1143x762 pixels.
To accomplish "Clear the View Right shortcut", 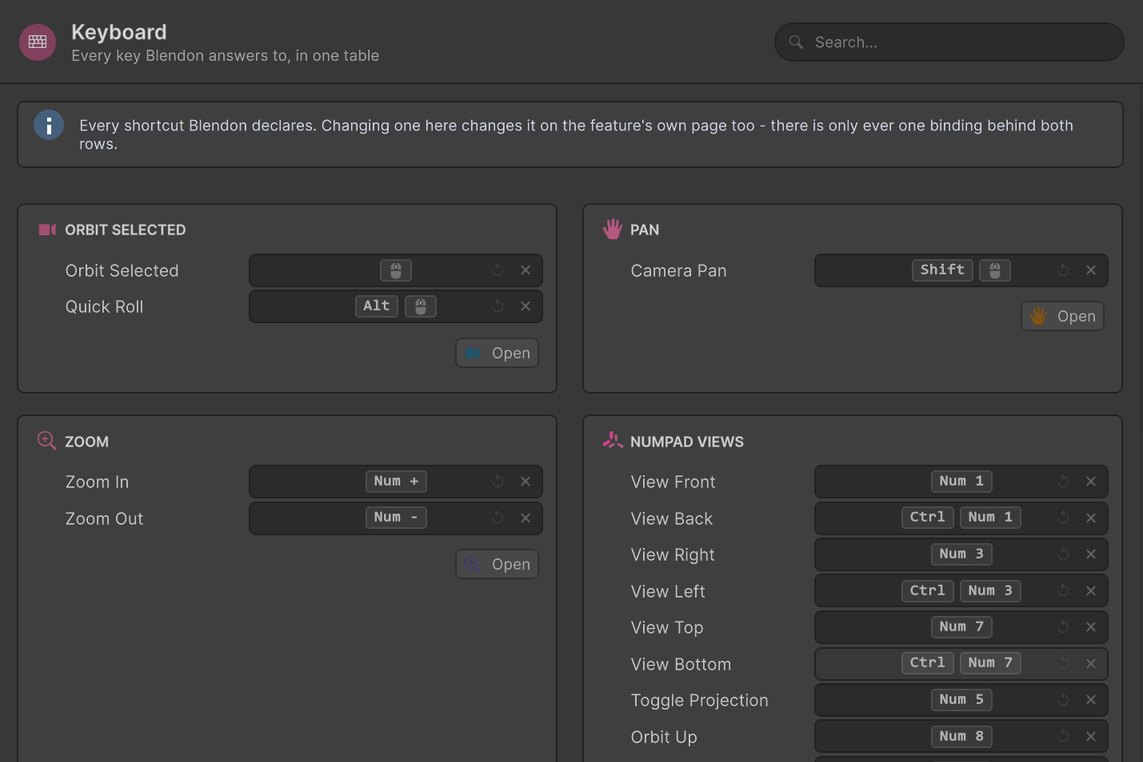I will point(1091,554).
